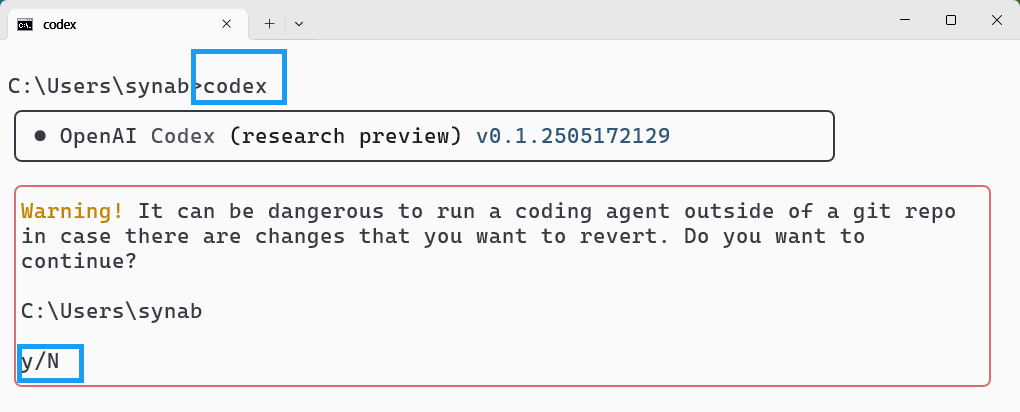Close the codex terminal tab
This screenshot has width=1020, height=412.
(x=226, y=24)
